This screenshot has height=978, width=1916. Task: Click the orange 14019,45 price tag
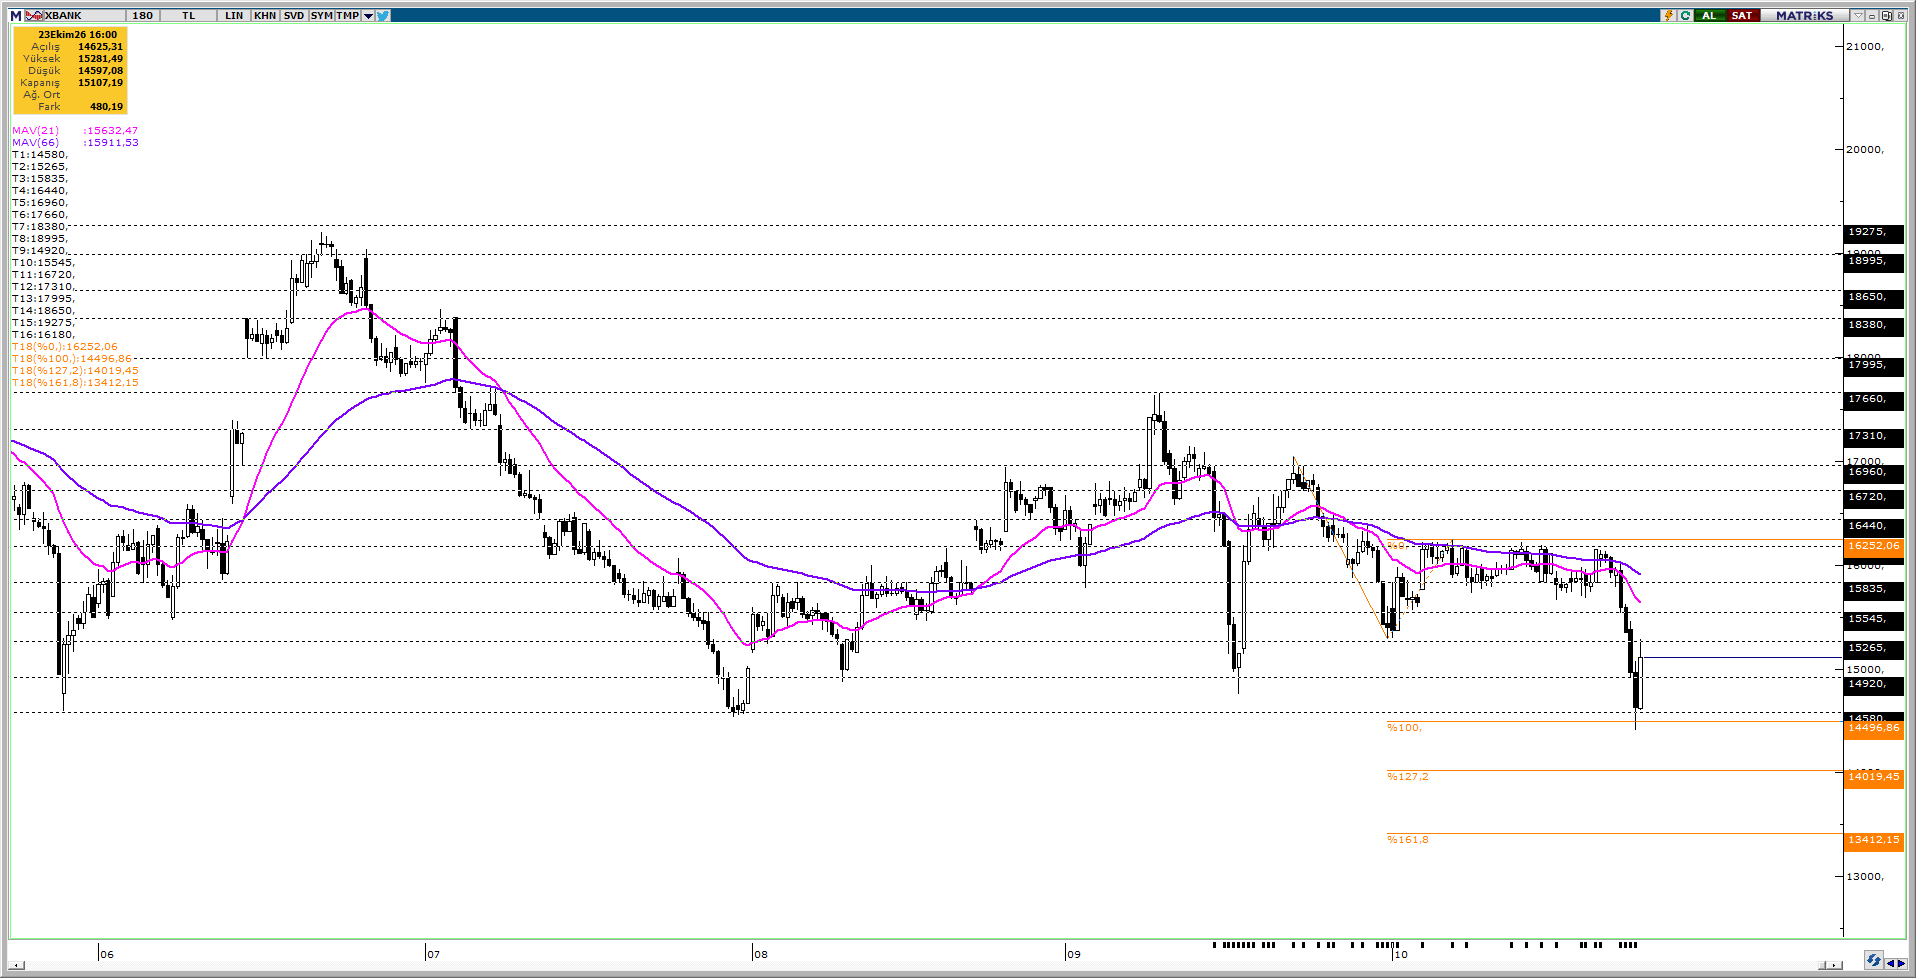click(x=1874, y=778)
